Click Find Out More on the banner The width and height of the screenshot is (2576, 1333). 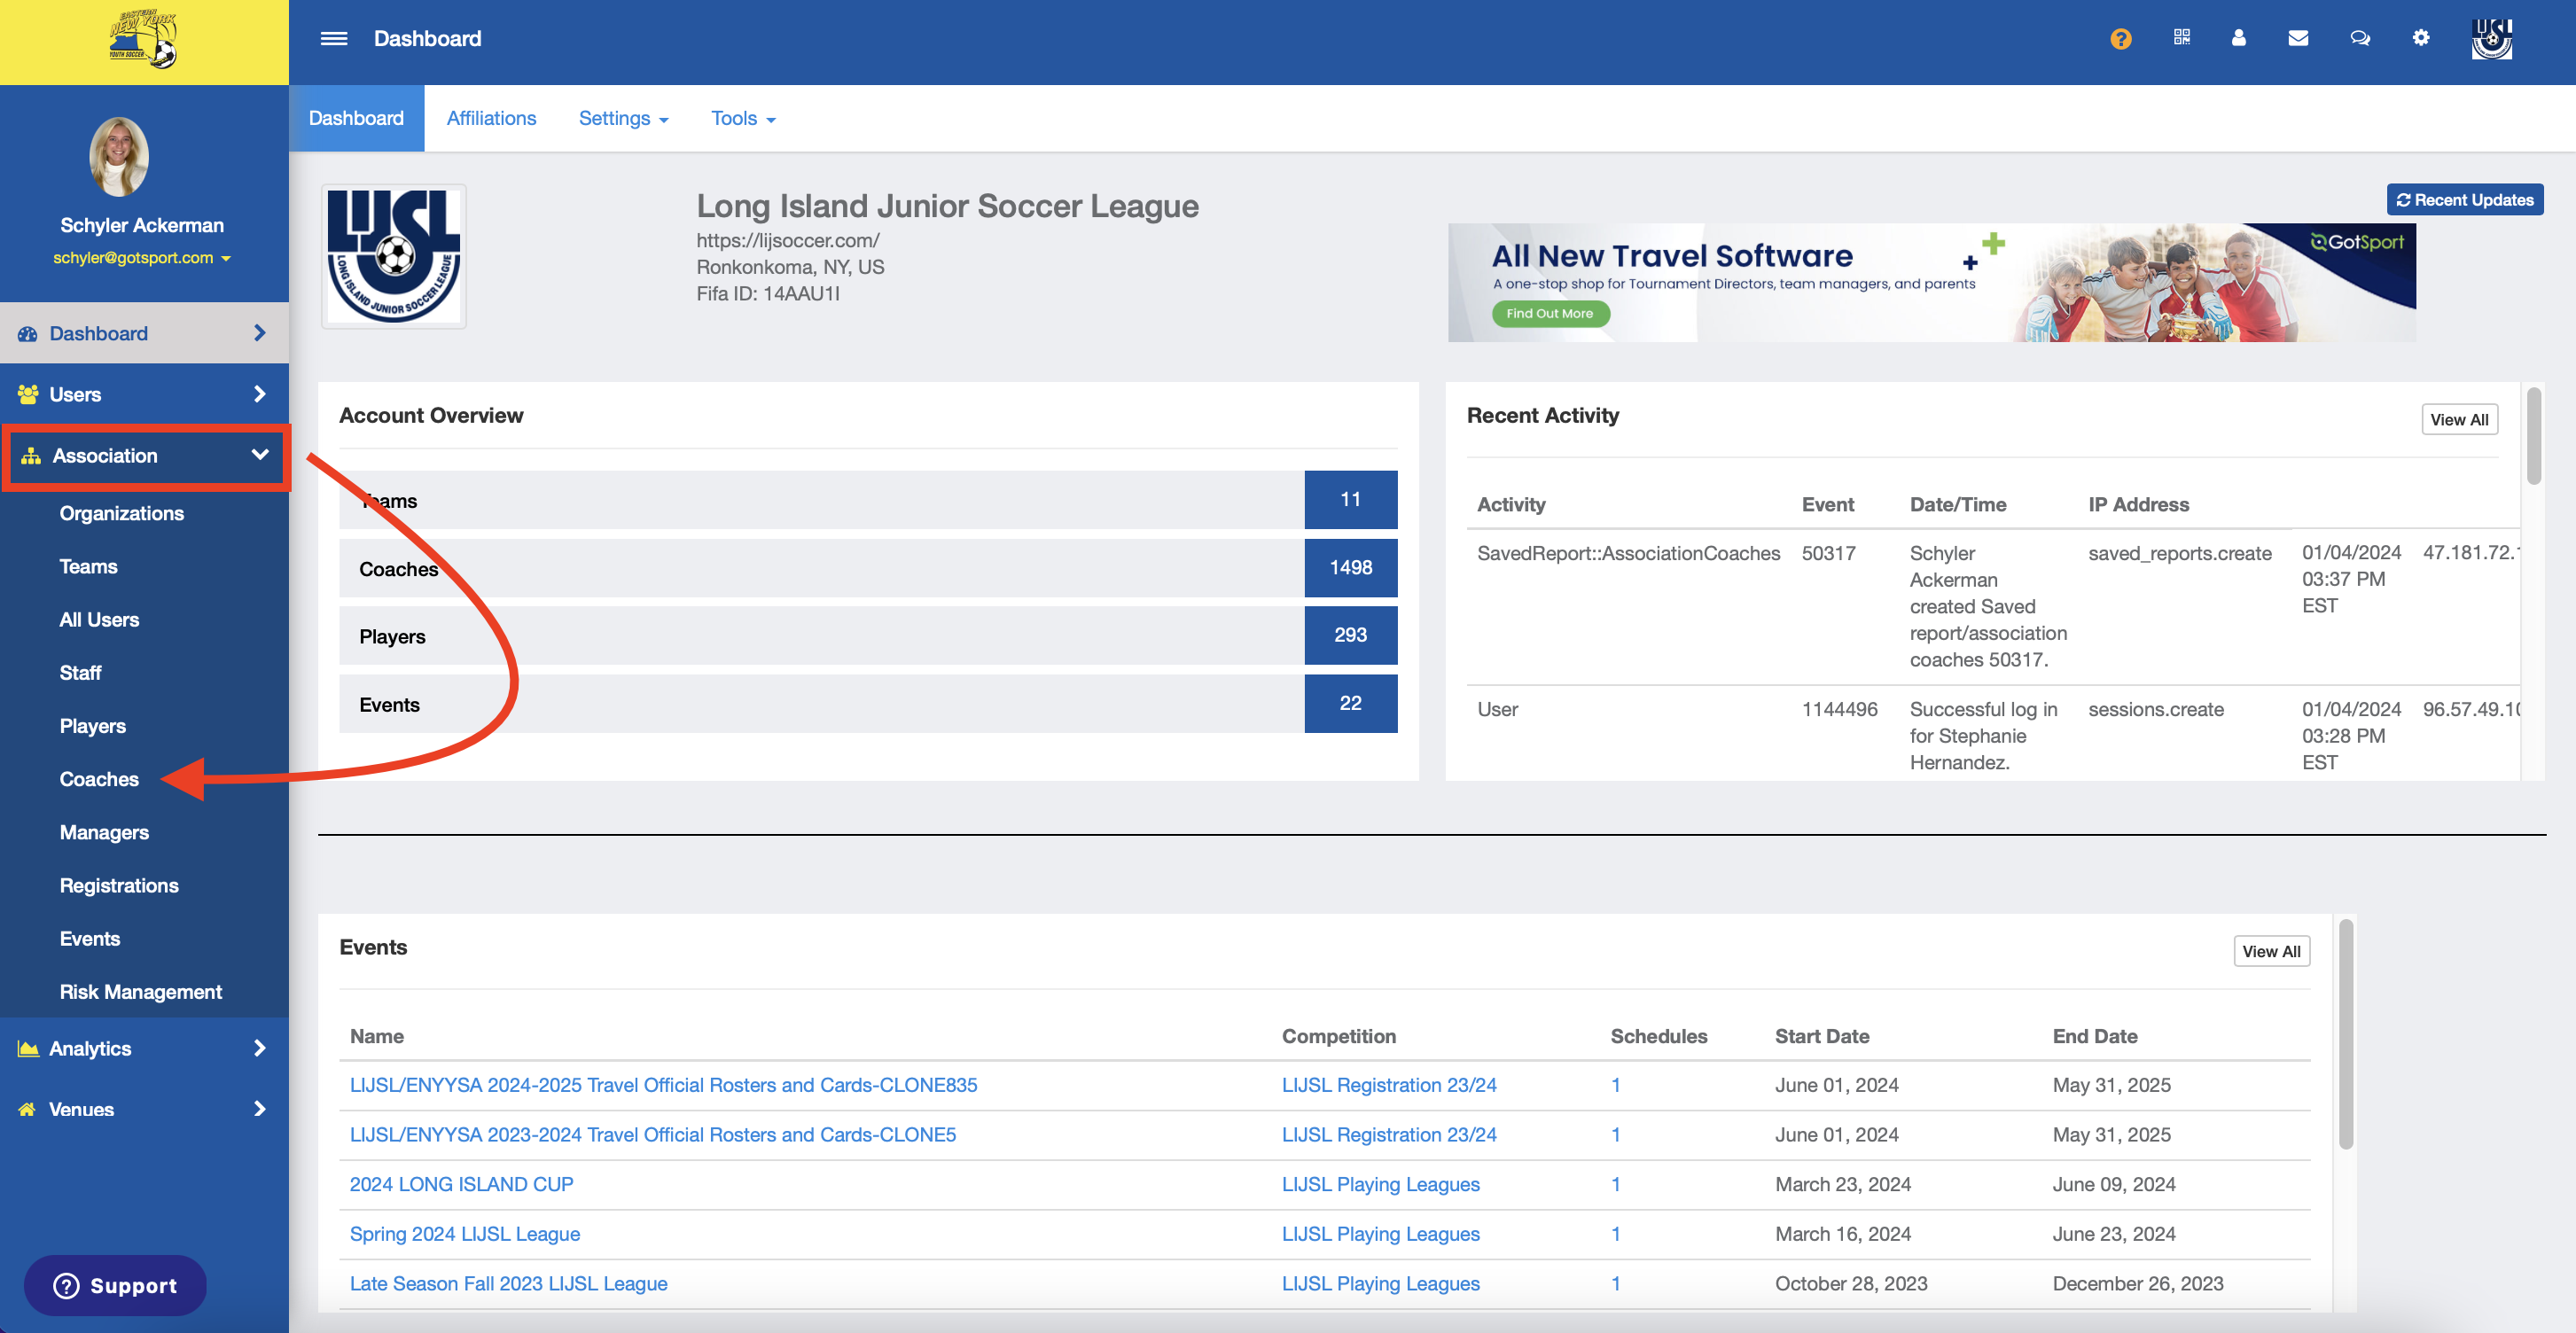[1550, 313]
